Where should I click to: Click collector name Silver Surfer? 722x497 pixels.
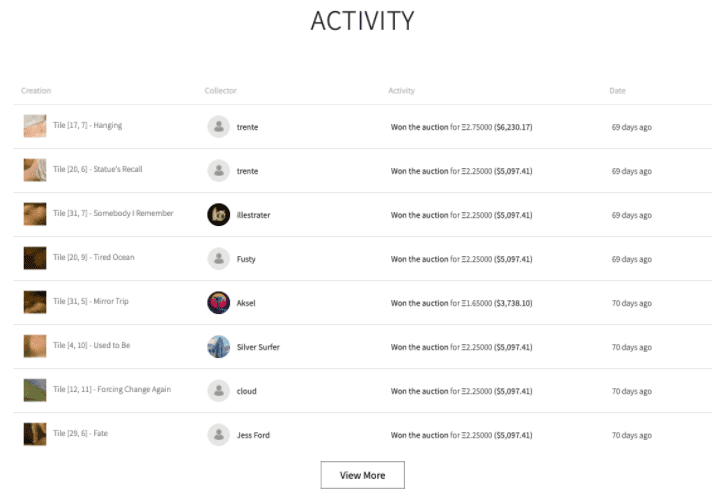[x=258, y=347]
